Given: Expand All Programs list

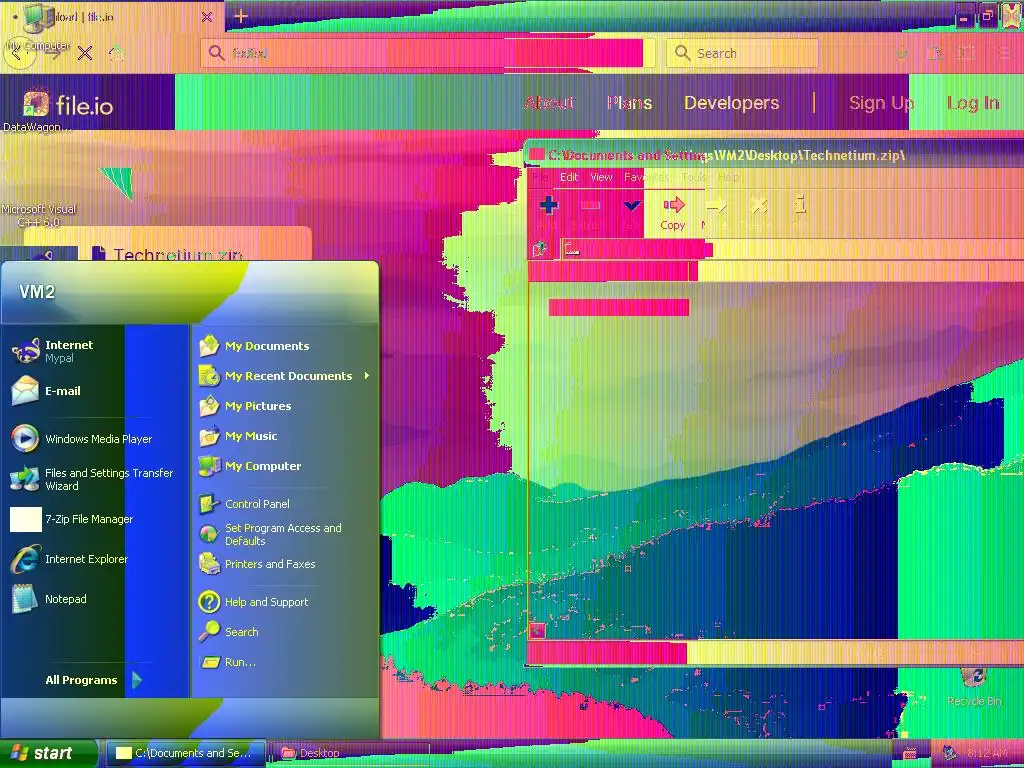Looking at the screenshot, I should click(93, 680).
